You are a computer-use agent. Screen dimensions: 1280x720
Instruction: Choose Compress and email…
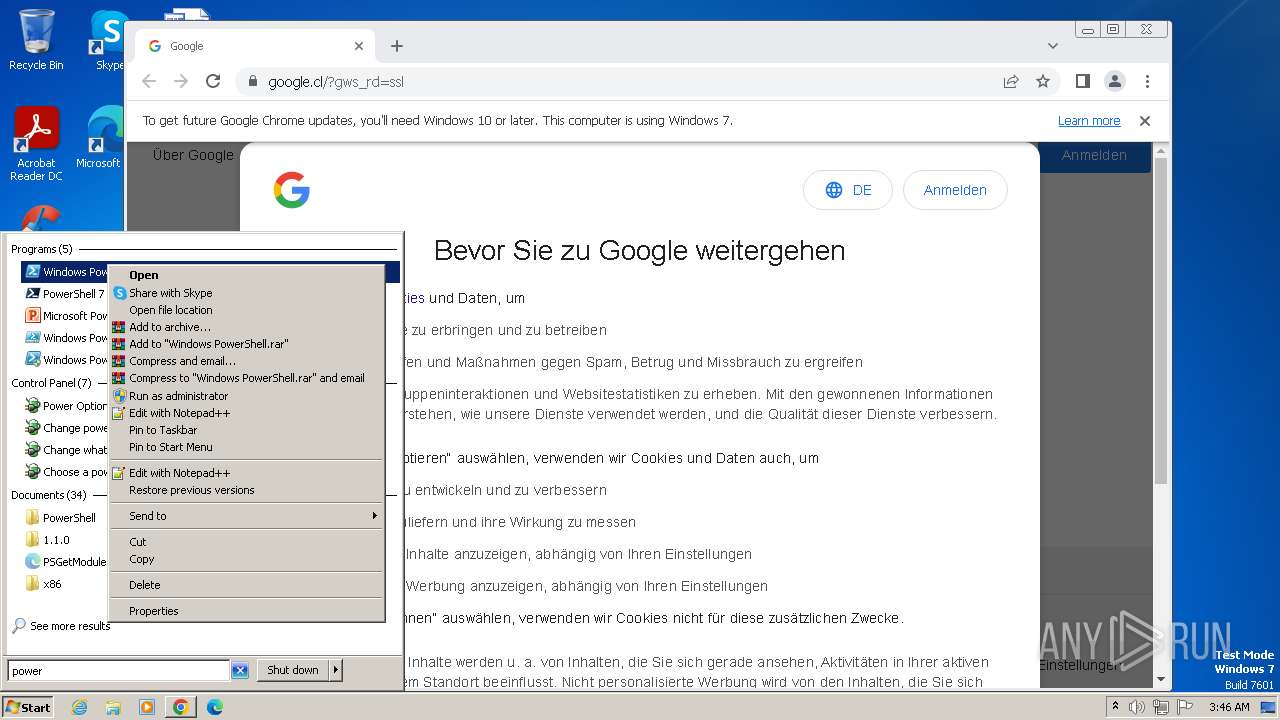point(246,361)
